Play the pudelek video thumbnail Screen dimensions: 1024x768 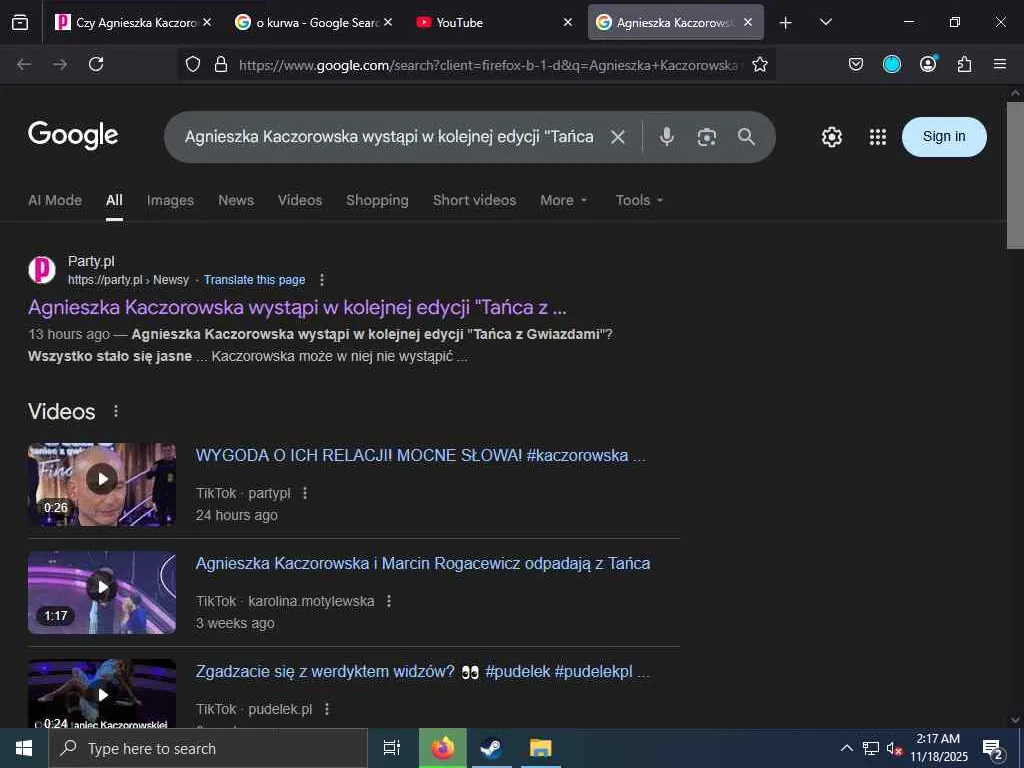point(102,694)
